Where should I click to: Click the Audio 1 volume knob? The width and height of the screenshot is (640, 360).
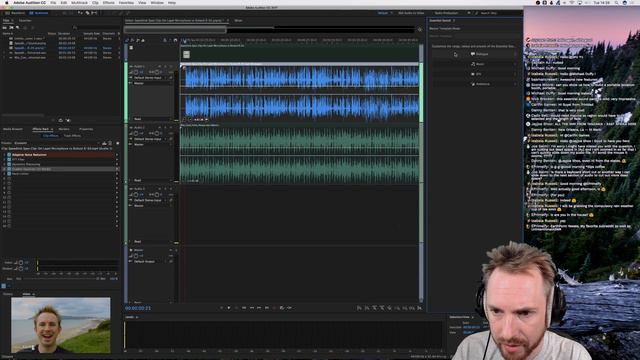click(136, 72)
